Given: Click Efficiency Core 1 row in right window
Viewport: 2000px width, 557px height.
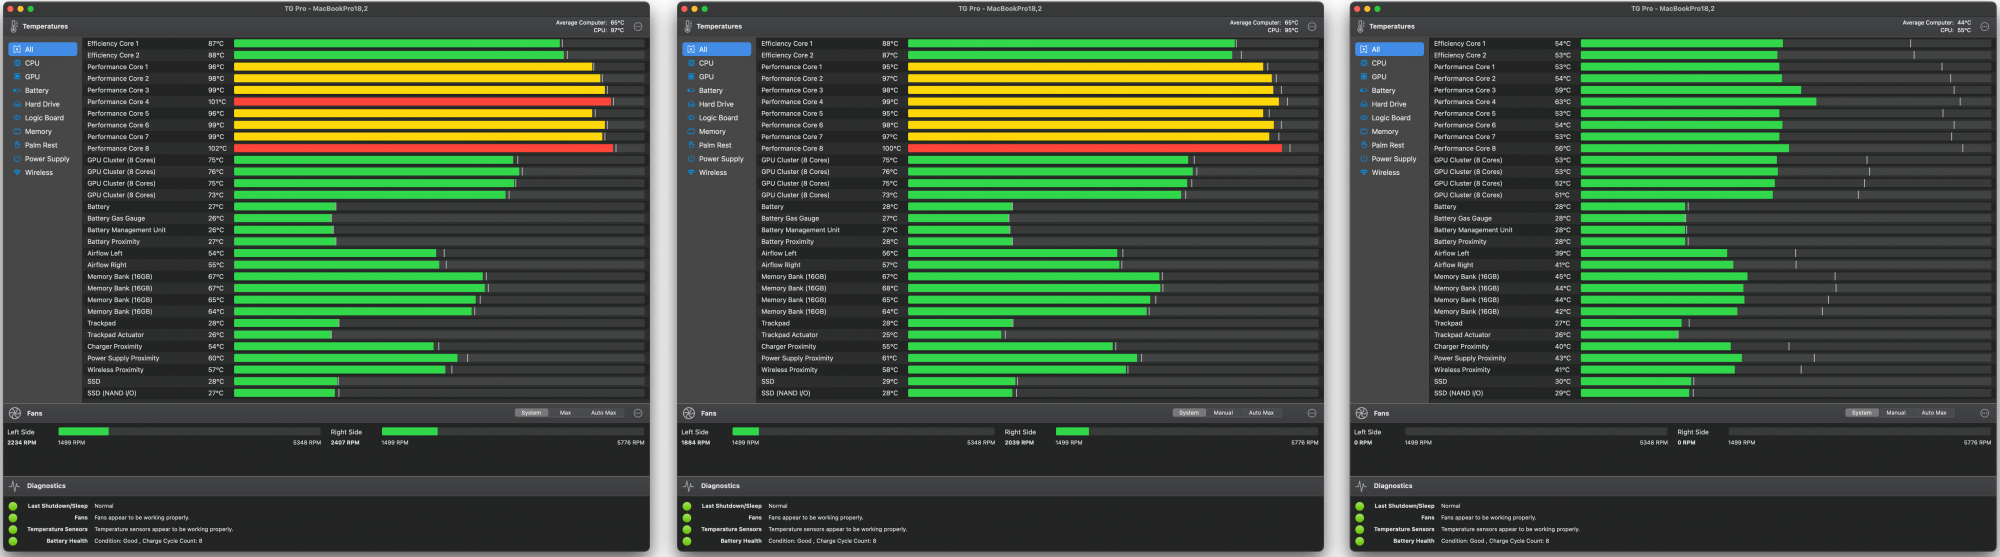Looking at the screenshot, I should tap(1712, 44).
